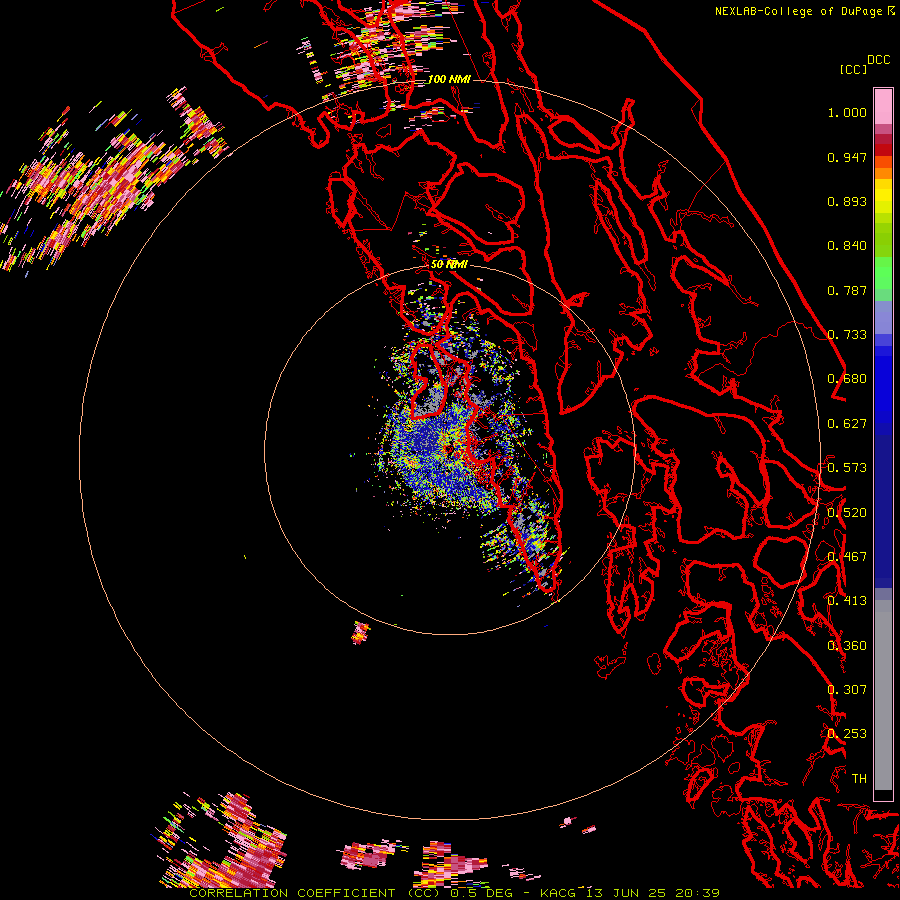Click the 0.573 scale label
Viewport: 900px width, 900px height.
tap(847, 468)
